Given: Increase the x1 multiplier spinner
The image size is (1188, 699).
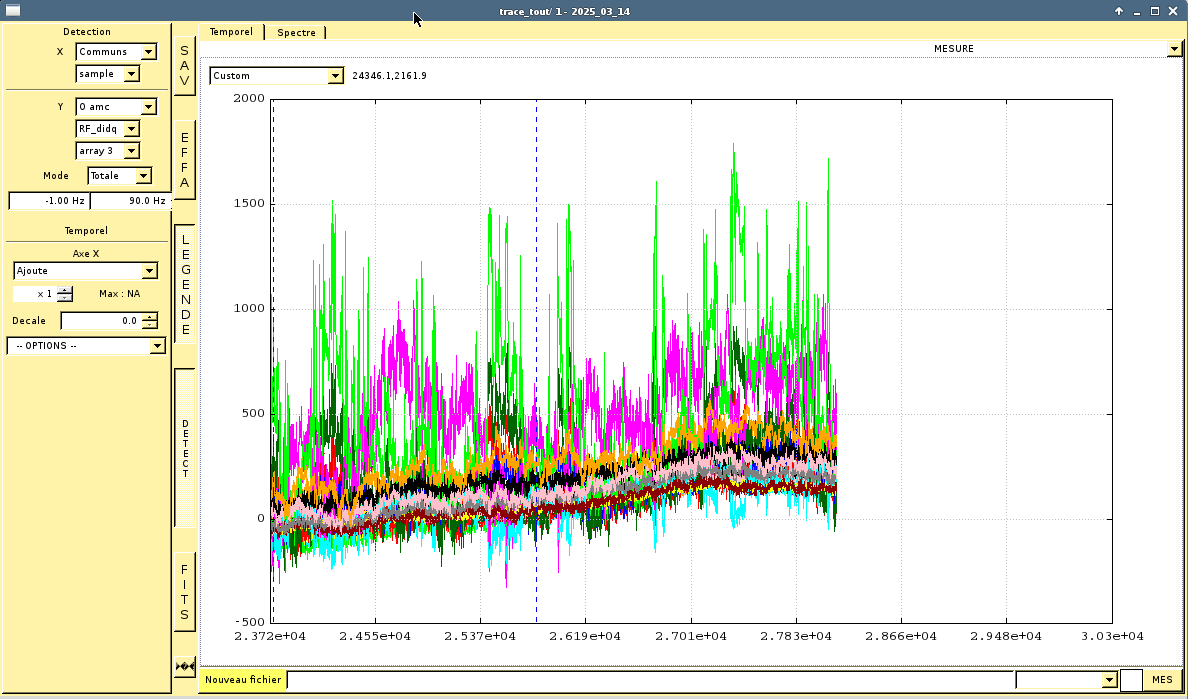Looking at the screenshot, I should click(x=65, y=290).
